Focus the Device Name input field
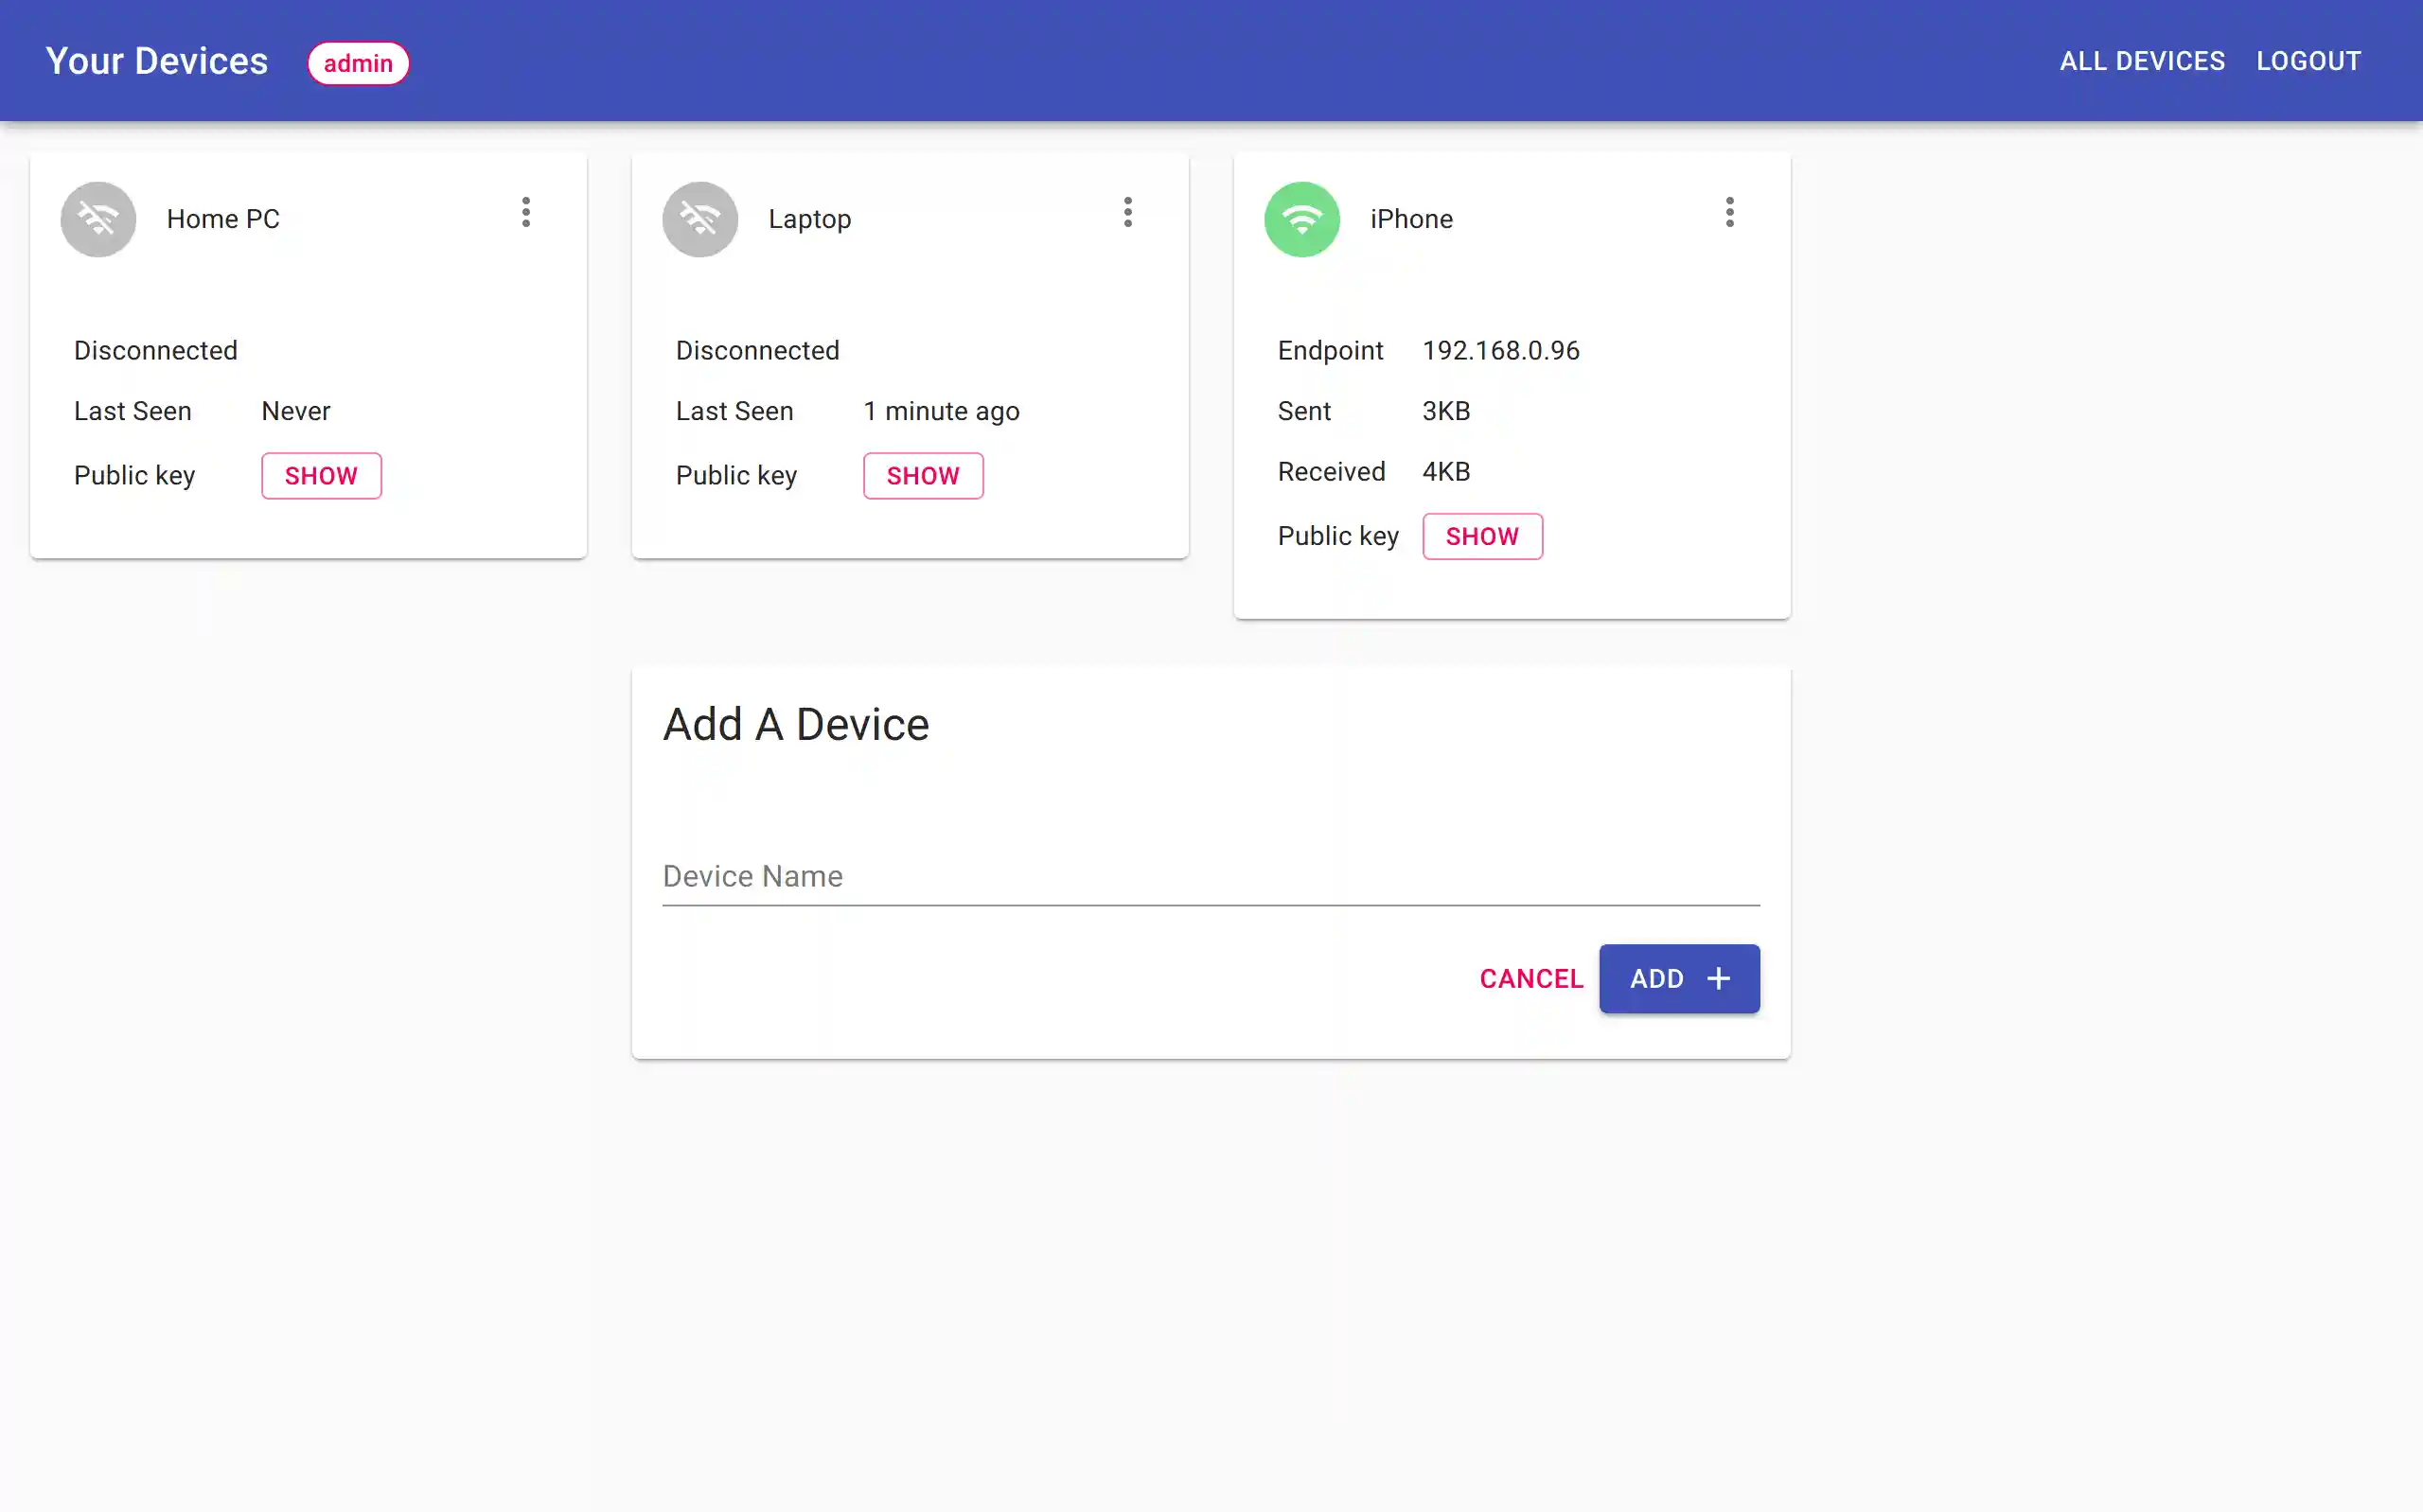This screenshot has width=2423, height=1512. pos(1210,877)
